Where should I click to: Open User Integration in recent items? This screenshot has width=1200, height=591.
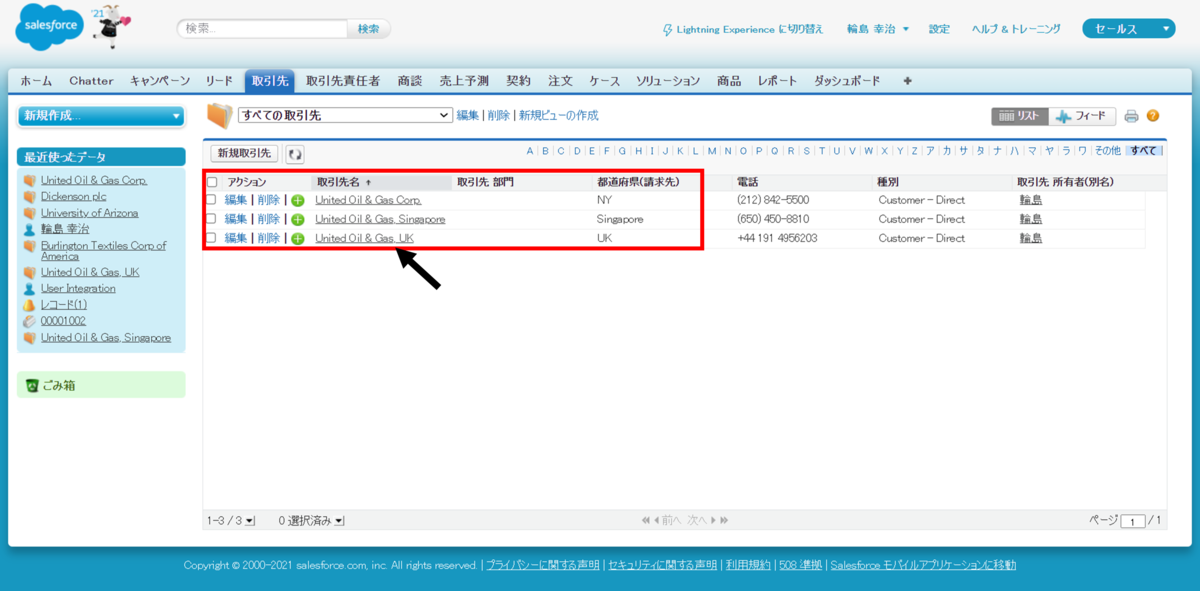[x=78, y=288]
